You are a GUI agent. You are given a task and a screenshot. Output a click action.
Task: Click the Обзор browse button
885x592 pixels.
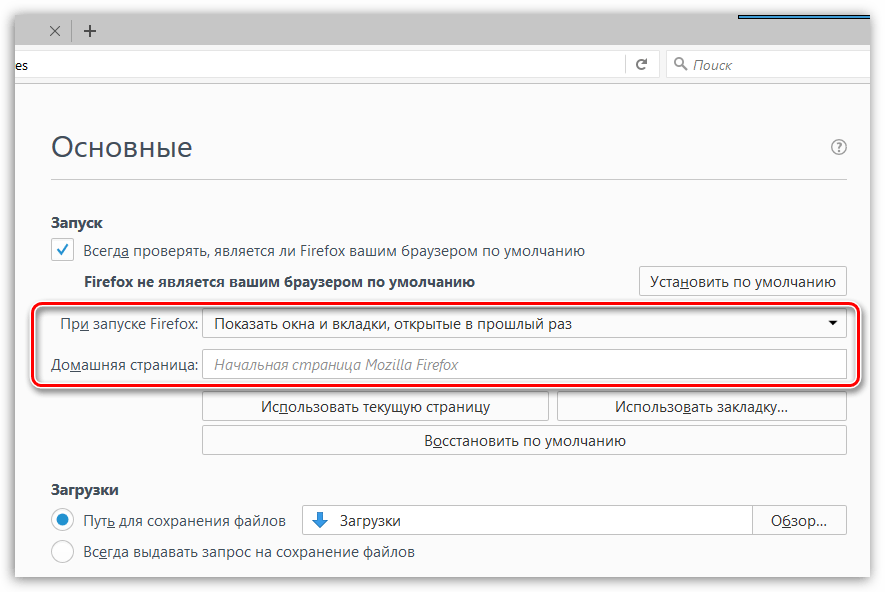coord(798,520)
